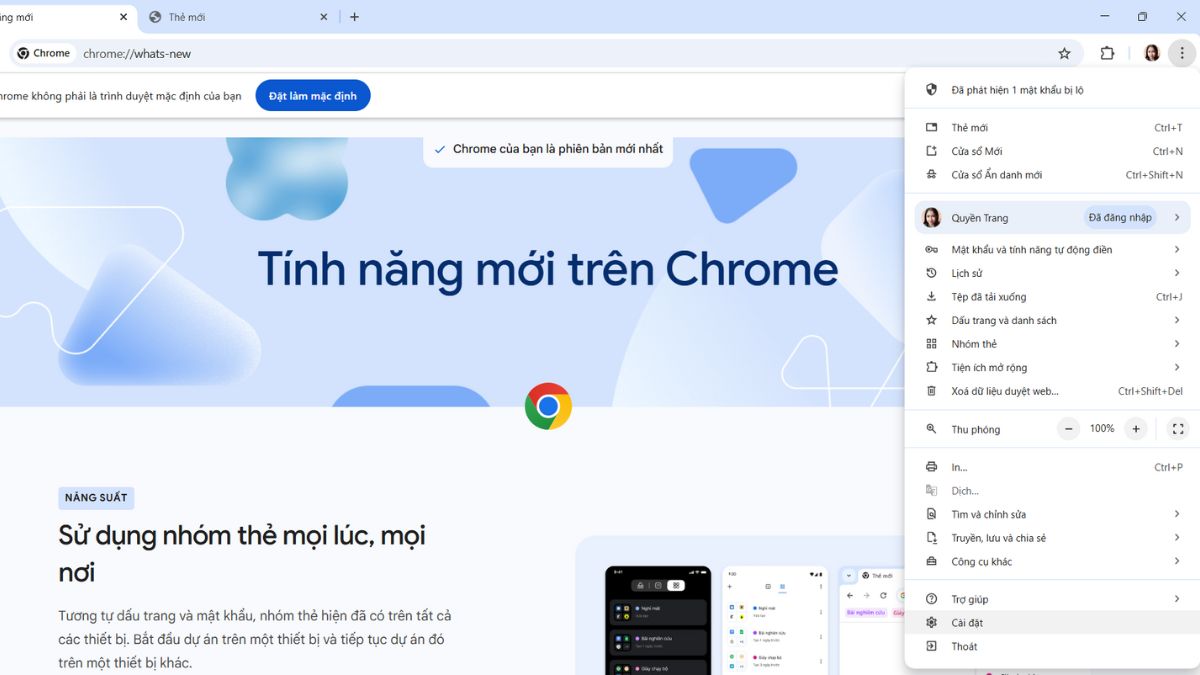Image resolution: width=1200 pixels, height=675 pixels.
Task: Click the three-dot Chrome menu button
Action: [1181, 53]
